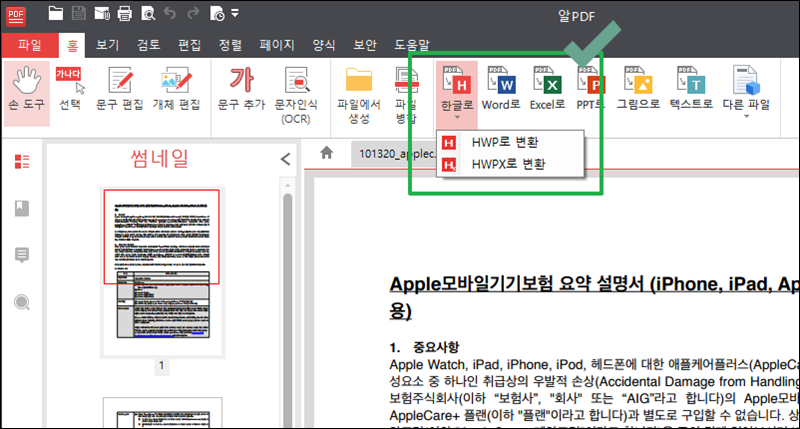Convert PDF using 텍스트로 text button
This screenshot has height=429, width=800.
691,89
